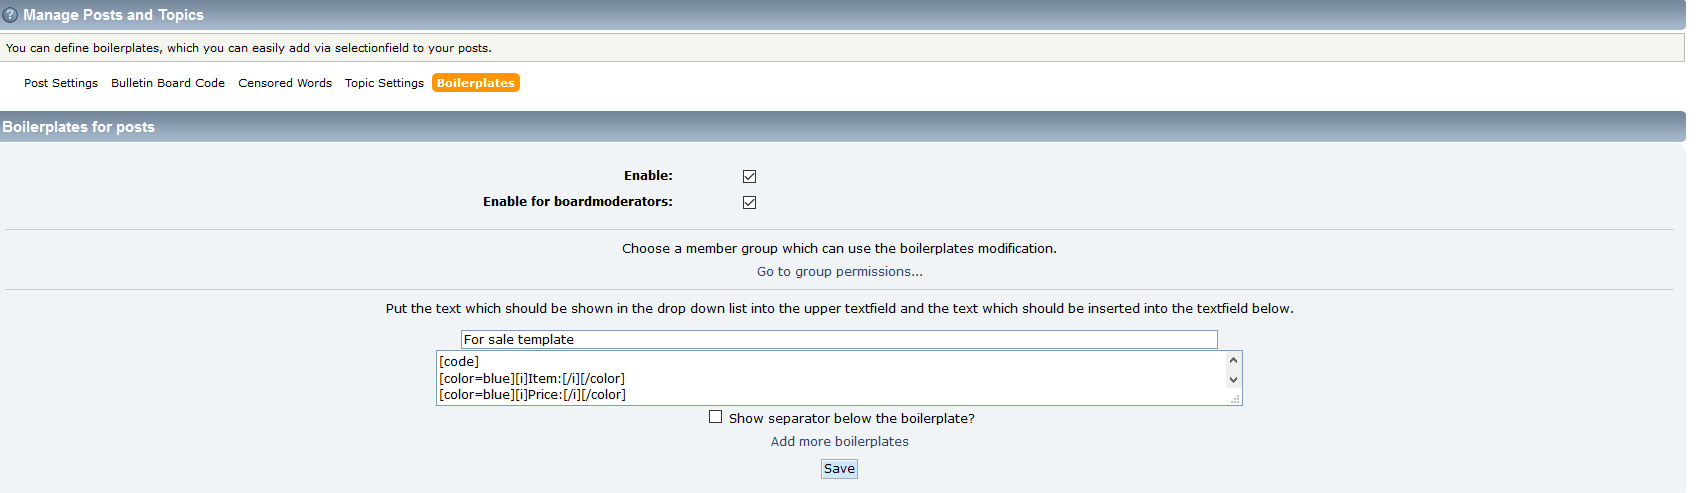The width and height of the screenshot is (1705, 493).
Task: Select the highlighted Boilerplates tab
Action: (476, 83)
